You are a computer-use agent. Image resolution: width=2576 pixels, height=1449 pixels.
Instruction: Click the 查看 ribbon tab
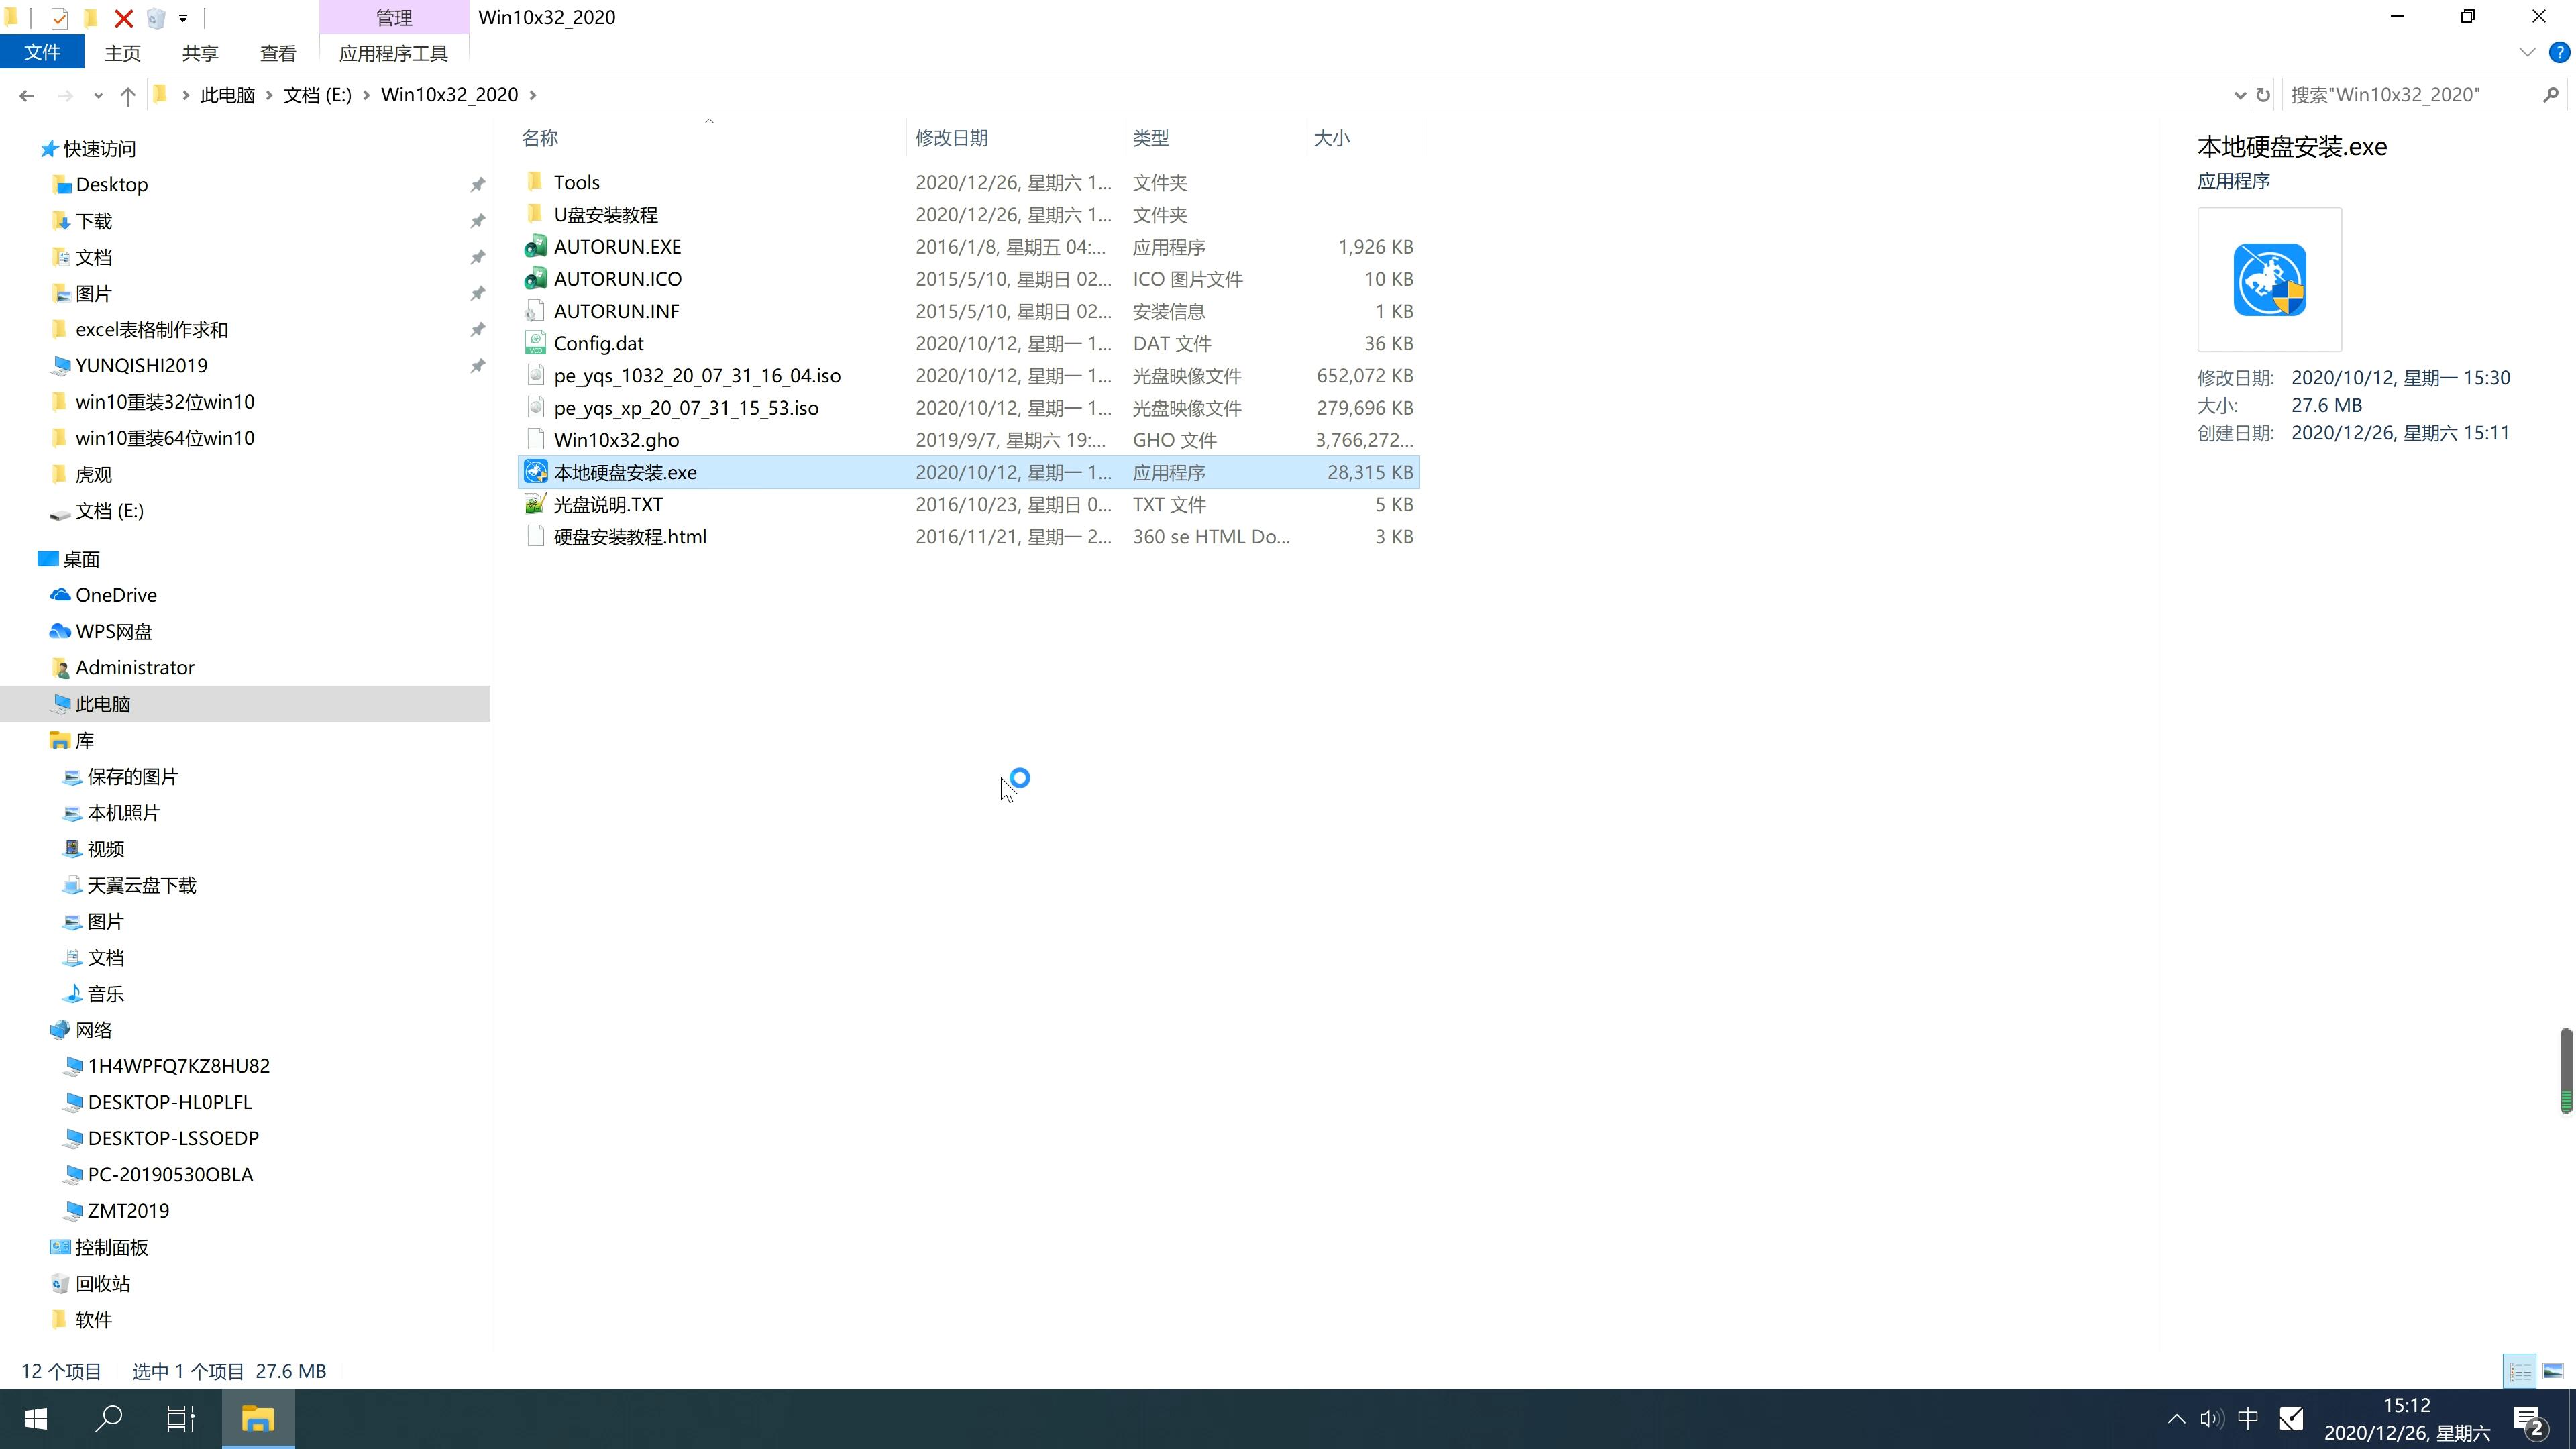[x=278, y=51]
